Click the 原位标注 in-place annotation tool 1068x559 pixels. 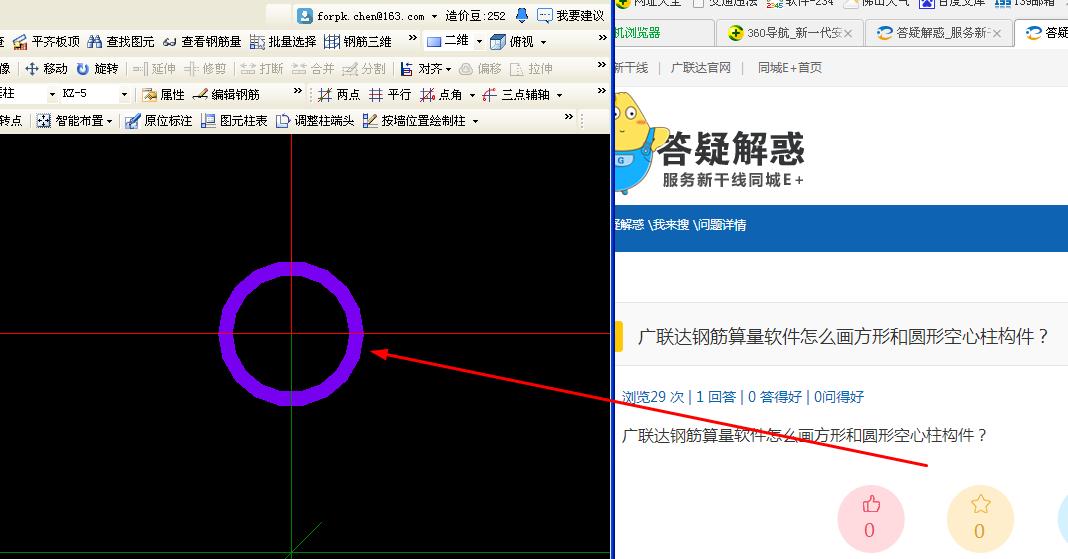pyautogui.click(x=159, y=121)
